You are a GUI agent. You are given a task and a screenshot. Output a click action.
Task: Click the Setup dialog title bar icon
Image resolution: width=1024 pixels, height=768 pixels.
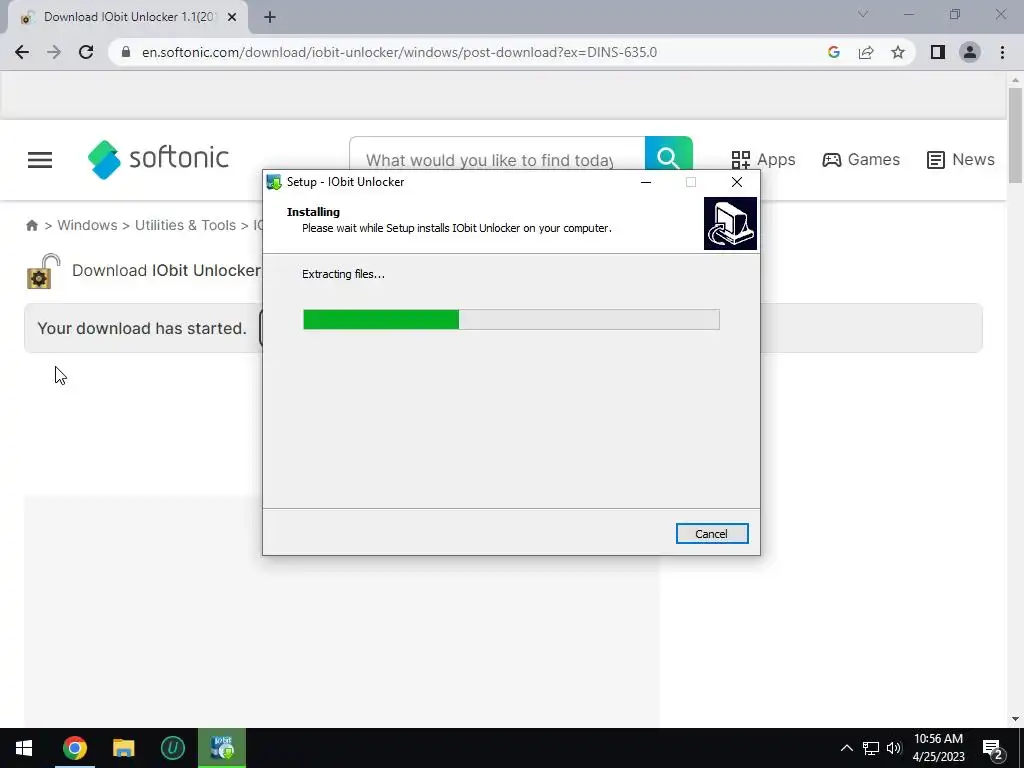(274, 182)
